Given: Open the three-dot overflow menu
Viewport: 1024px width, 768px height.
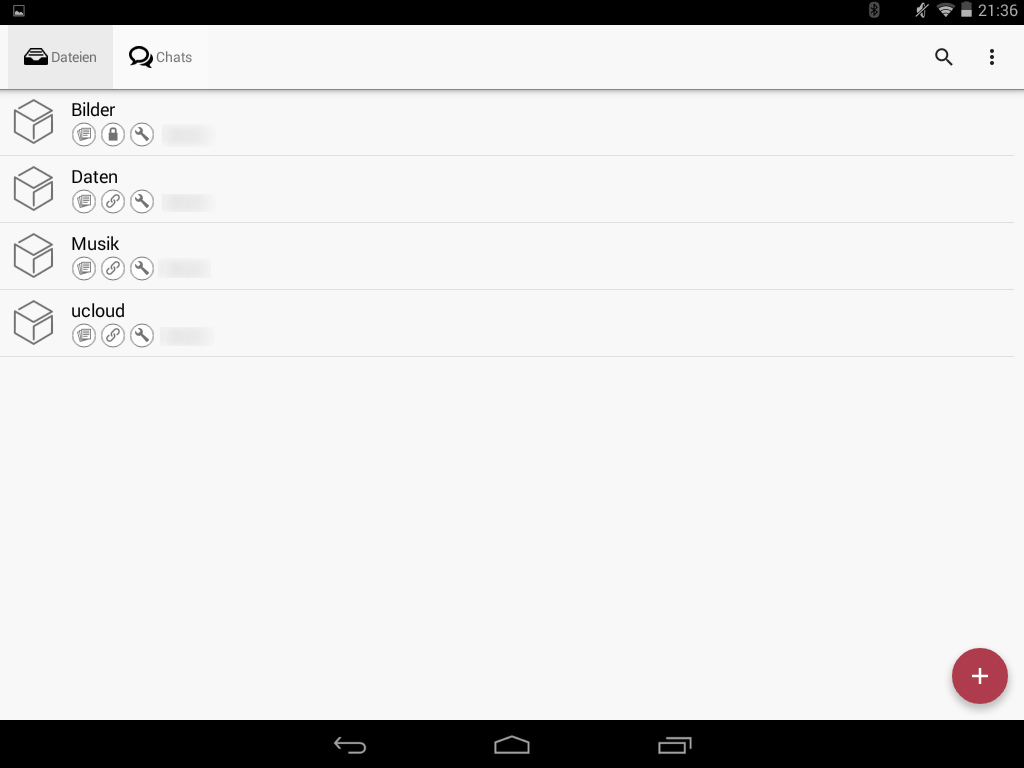Looking at the screenshot, I should pyautogui.click(x=991, y=57).
